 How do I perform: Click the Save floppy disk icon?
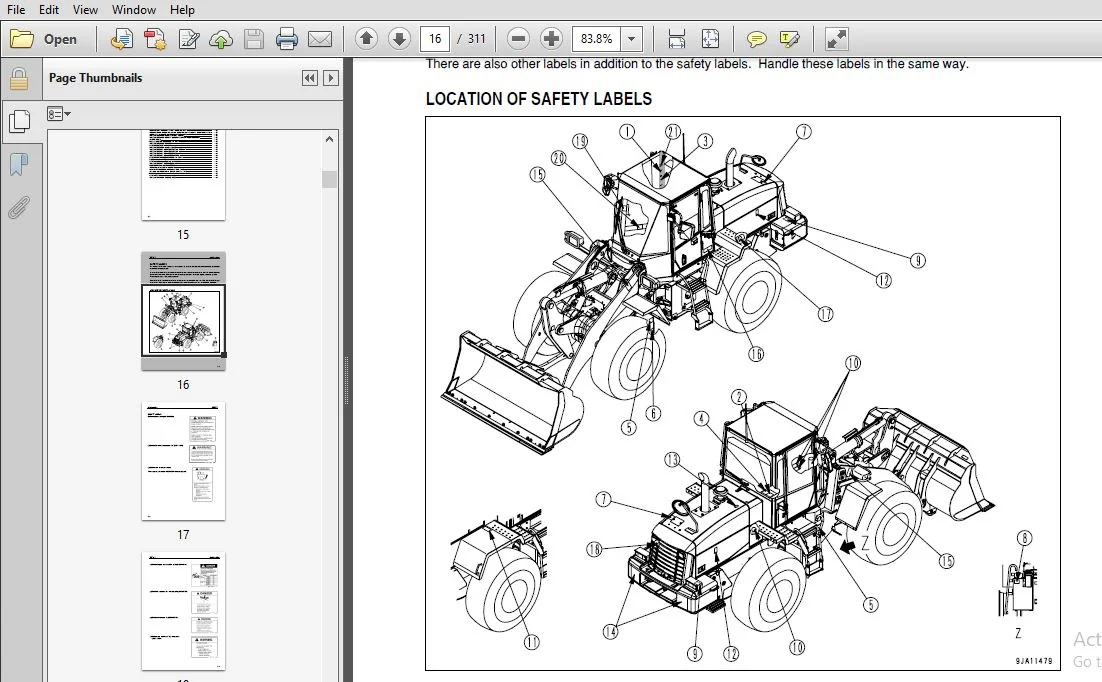[x=254, y=39]
